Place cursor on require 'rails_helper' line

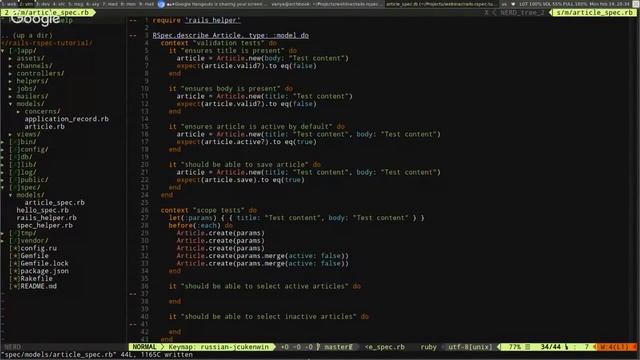pyautogui.click(x=196, y=20)
